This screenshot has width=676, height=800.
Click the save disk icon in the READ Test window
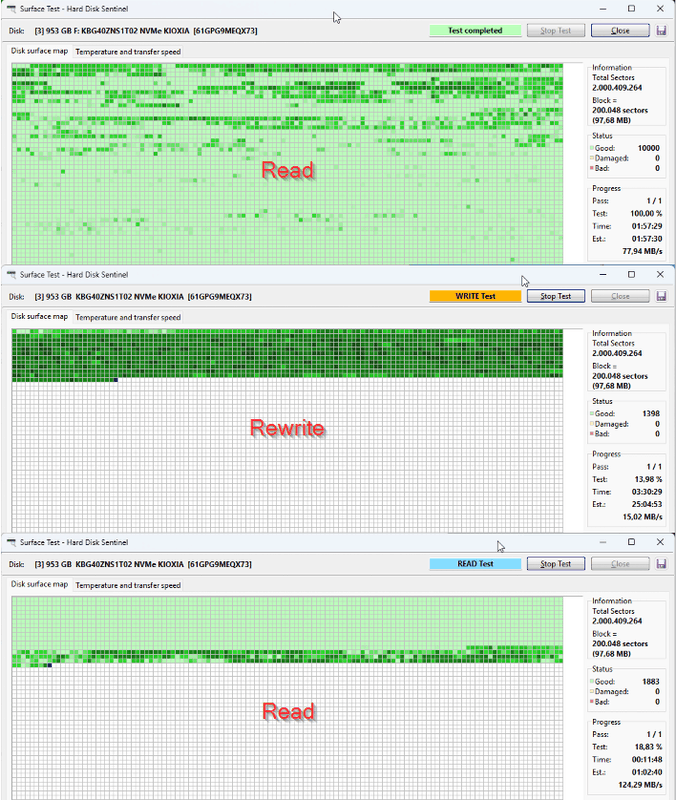[661, 564]
